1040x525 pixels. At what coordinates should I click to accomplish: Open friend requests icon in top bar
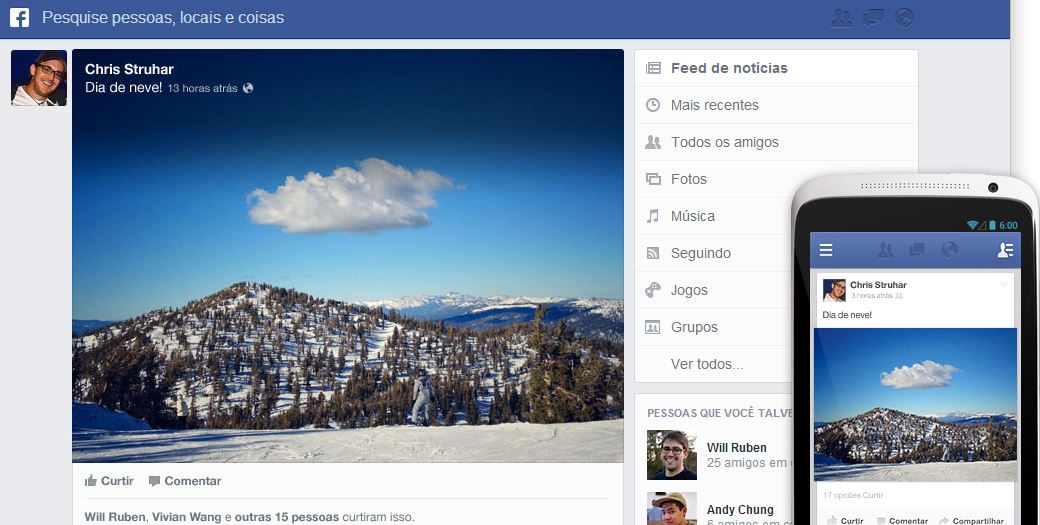click(842, 17)
